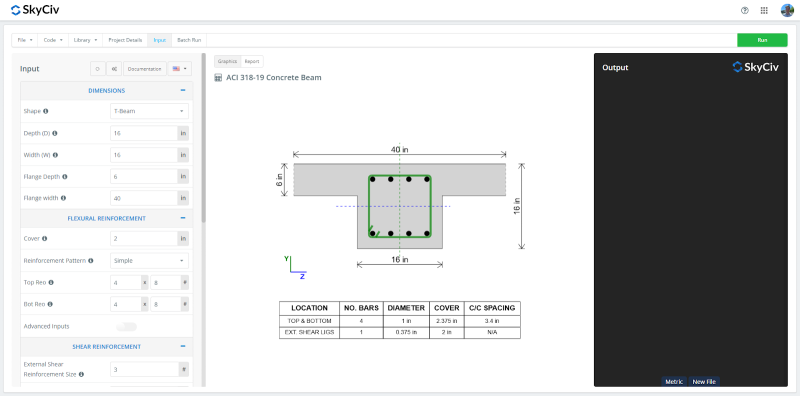Viewport: 800px width, 396px height.
Task: Click Bot Reo bar size field
Action: click(x=166, y=304)
